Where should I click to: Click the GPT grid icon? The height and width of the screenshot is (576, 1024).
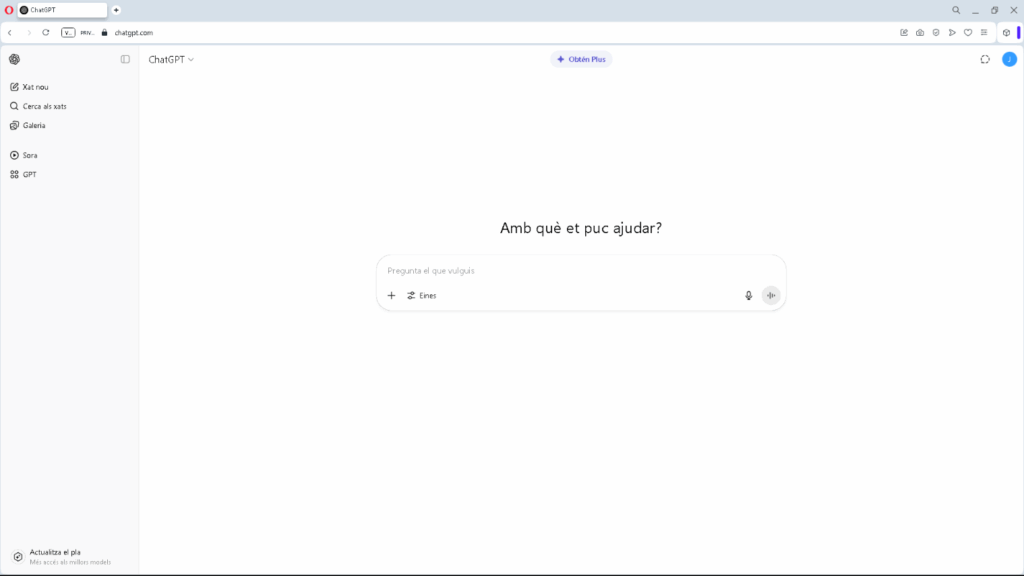click(14, 174)
